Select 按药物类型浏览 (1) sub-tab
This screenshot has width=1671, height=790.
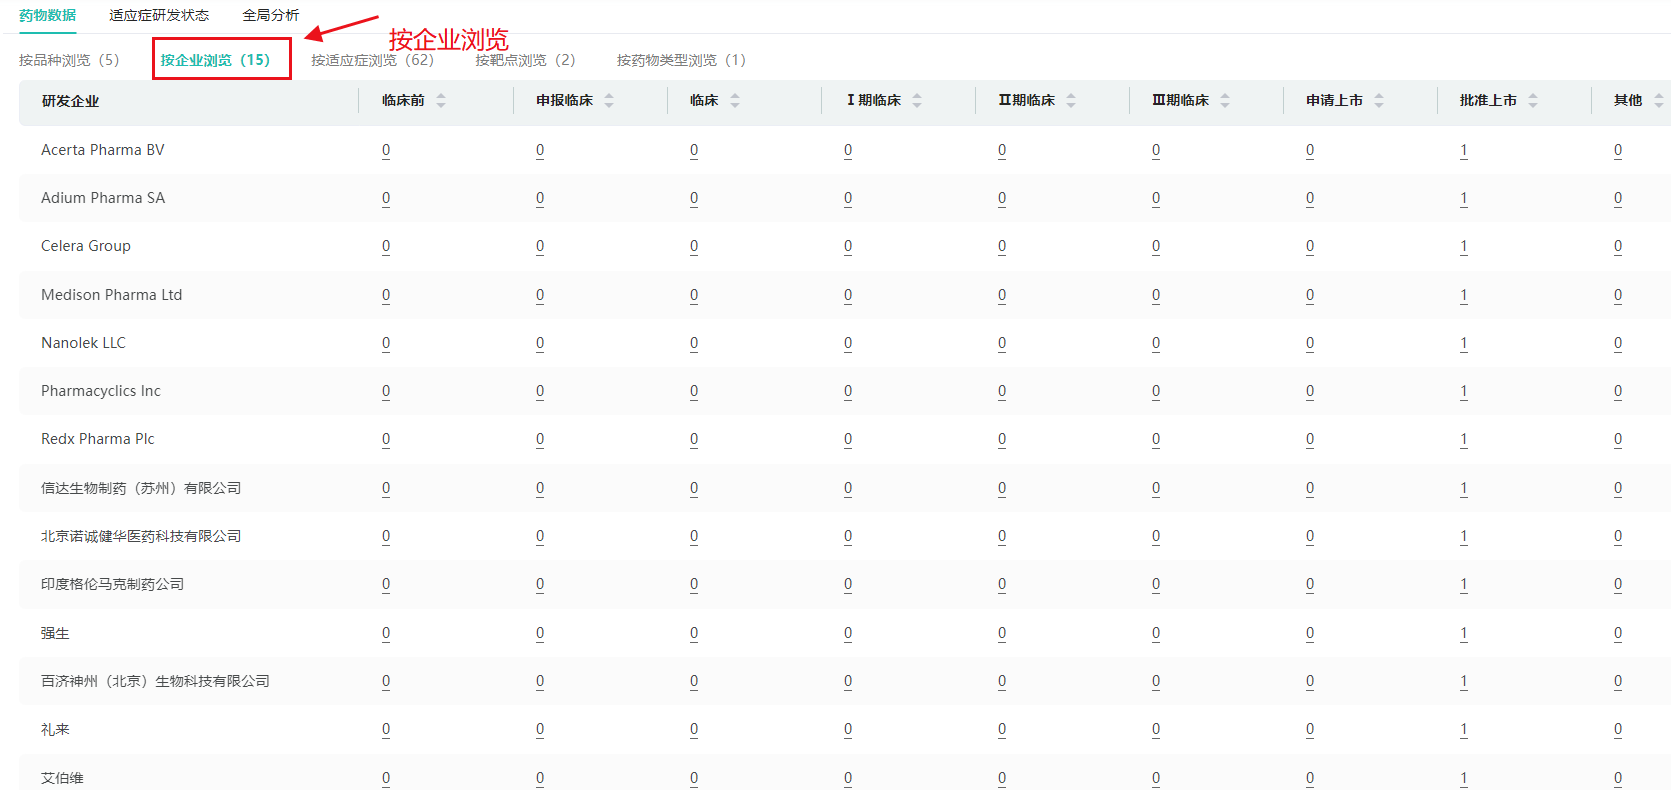click(682, 60)
